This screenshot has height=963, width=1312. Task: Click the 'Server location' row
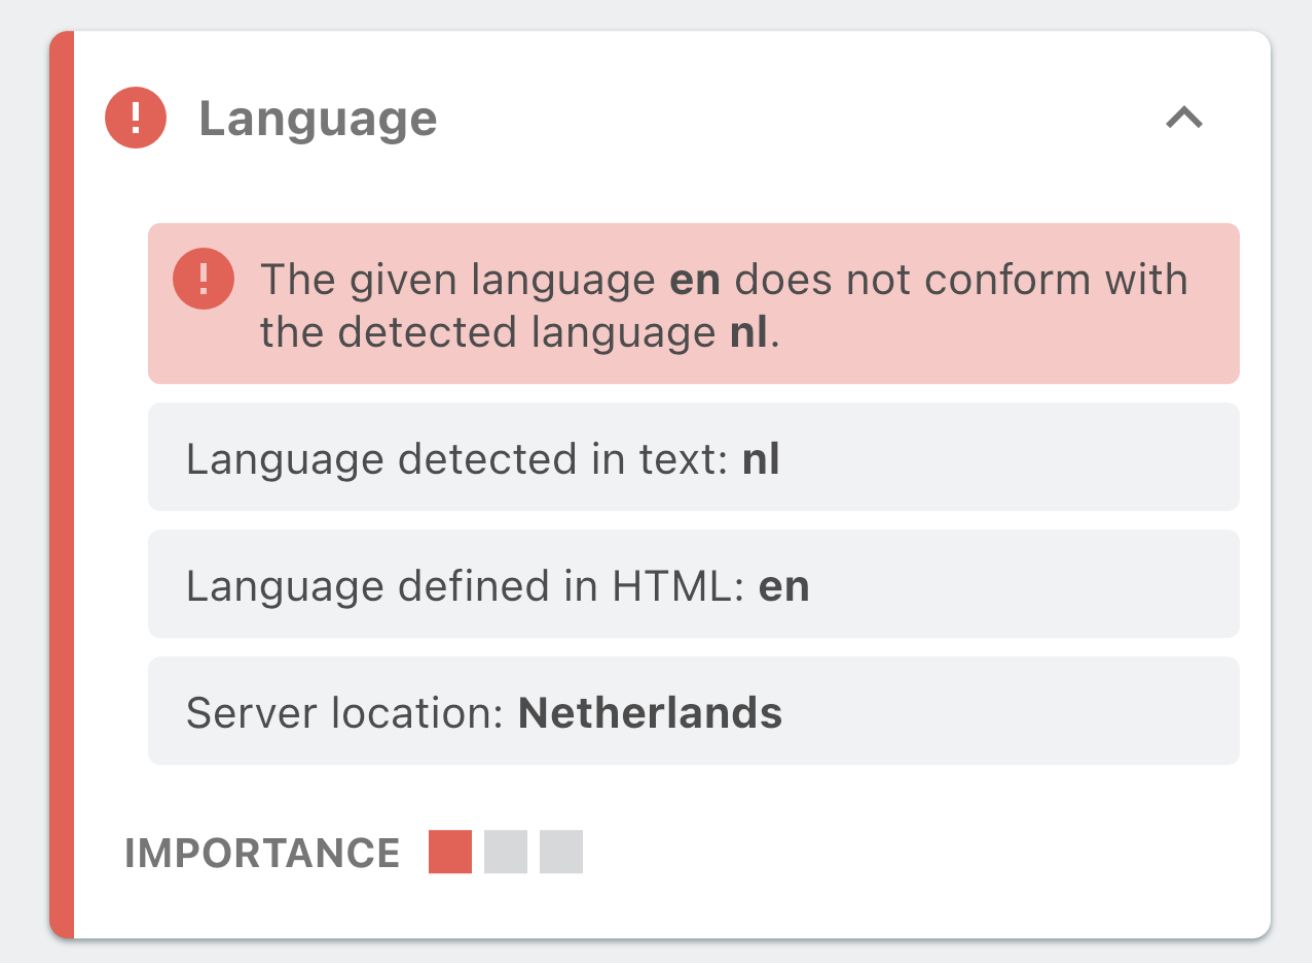[x=693, y=712]
